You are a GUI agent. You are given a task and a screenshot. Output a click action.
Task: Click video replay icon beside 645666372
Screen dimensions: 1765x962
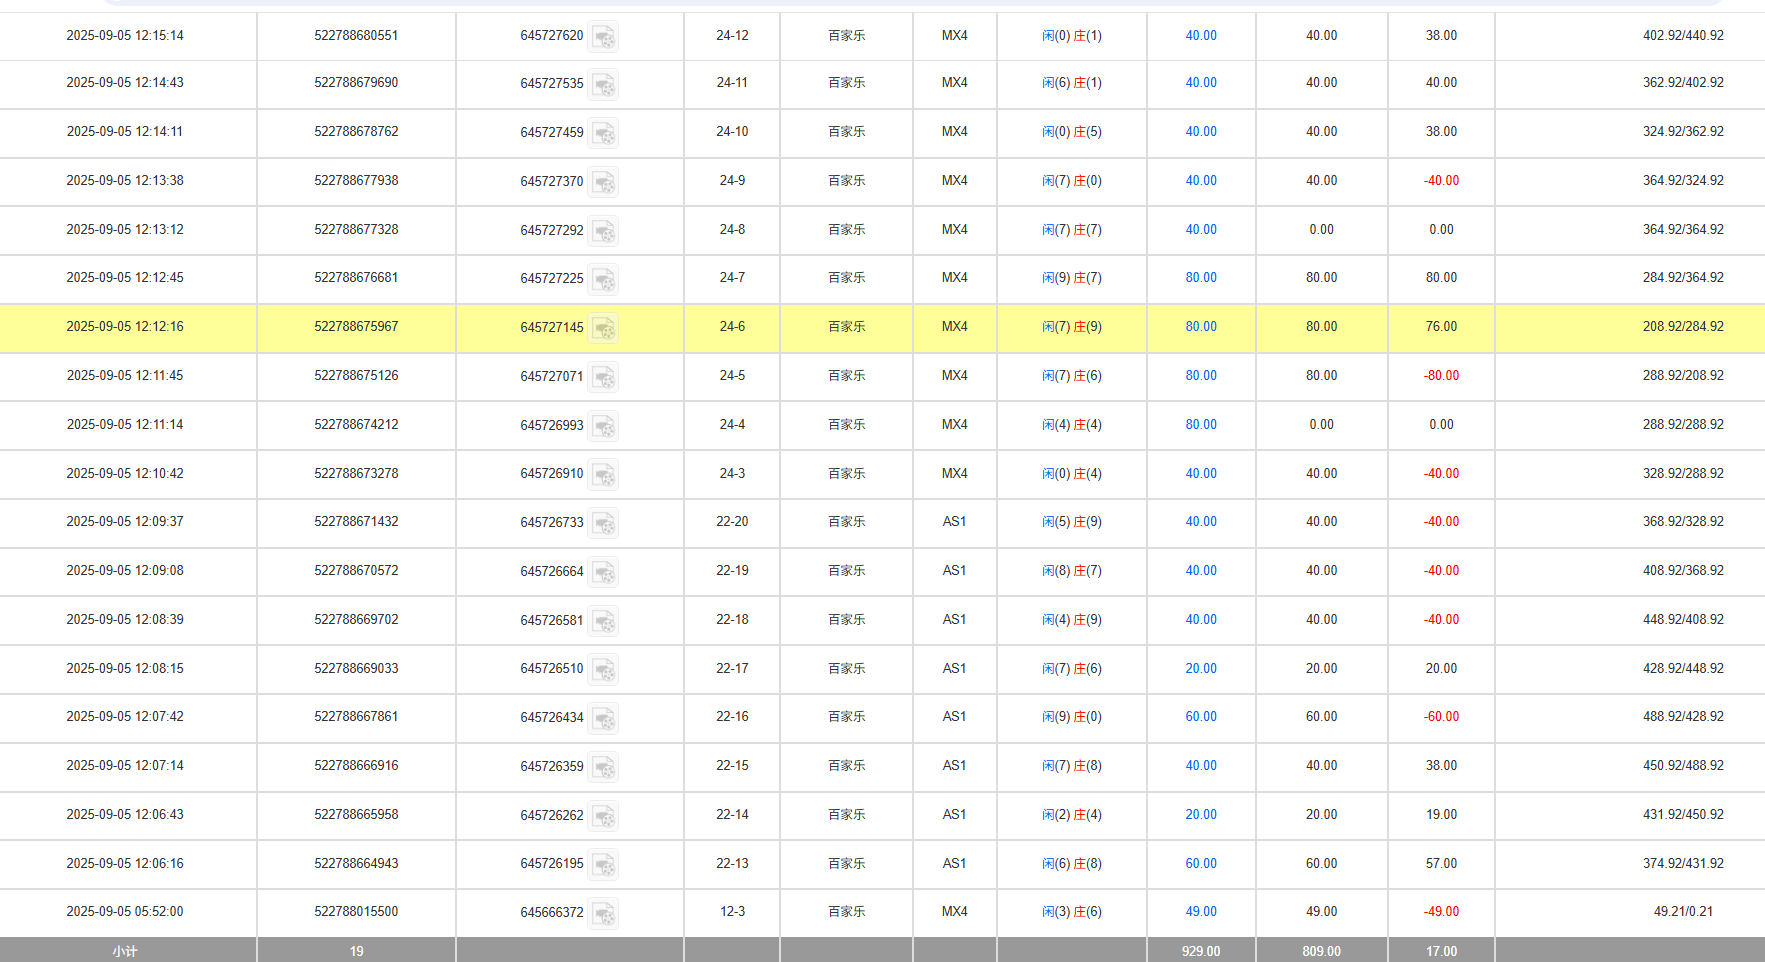point(603,914)
